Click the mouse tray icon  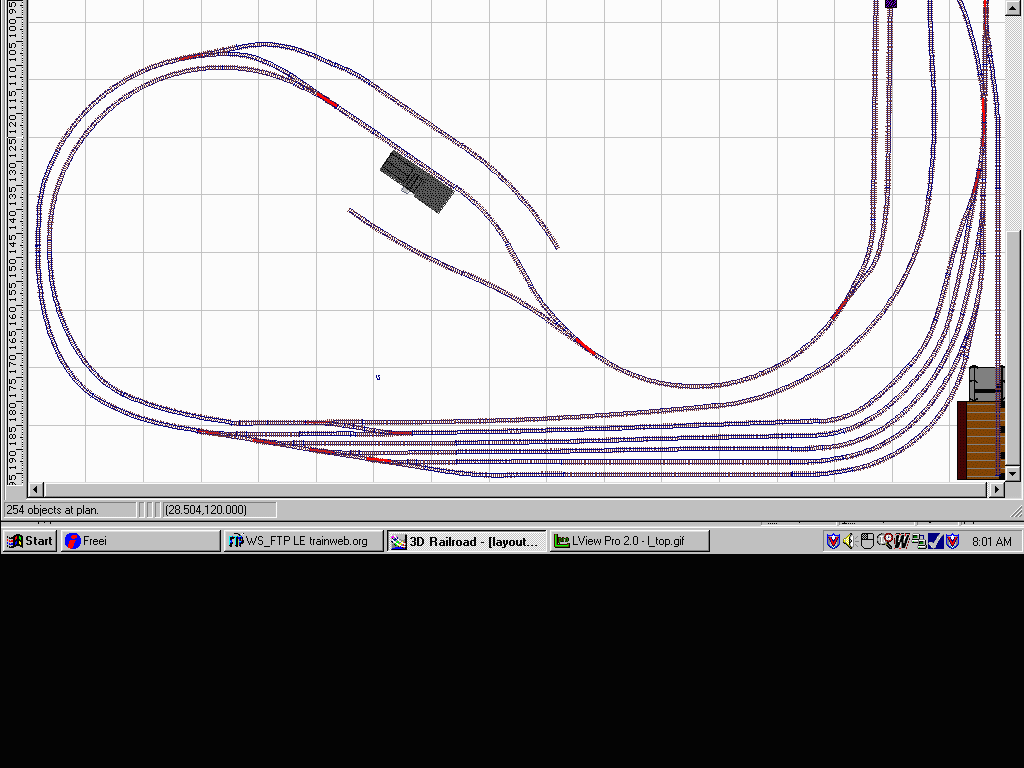coord(867,541)
